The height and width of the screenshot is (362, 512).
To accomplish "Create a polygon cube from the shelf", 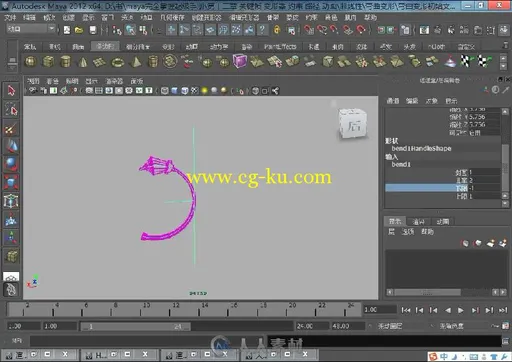I will [x=49, y=62].
